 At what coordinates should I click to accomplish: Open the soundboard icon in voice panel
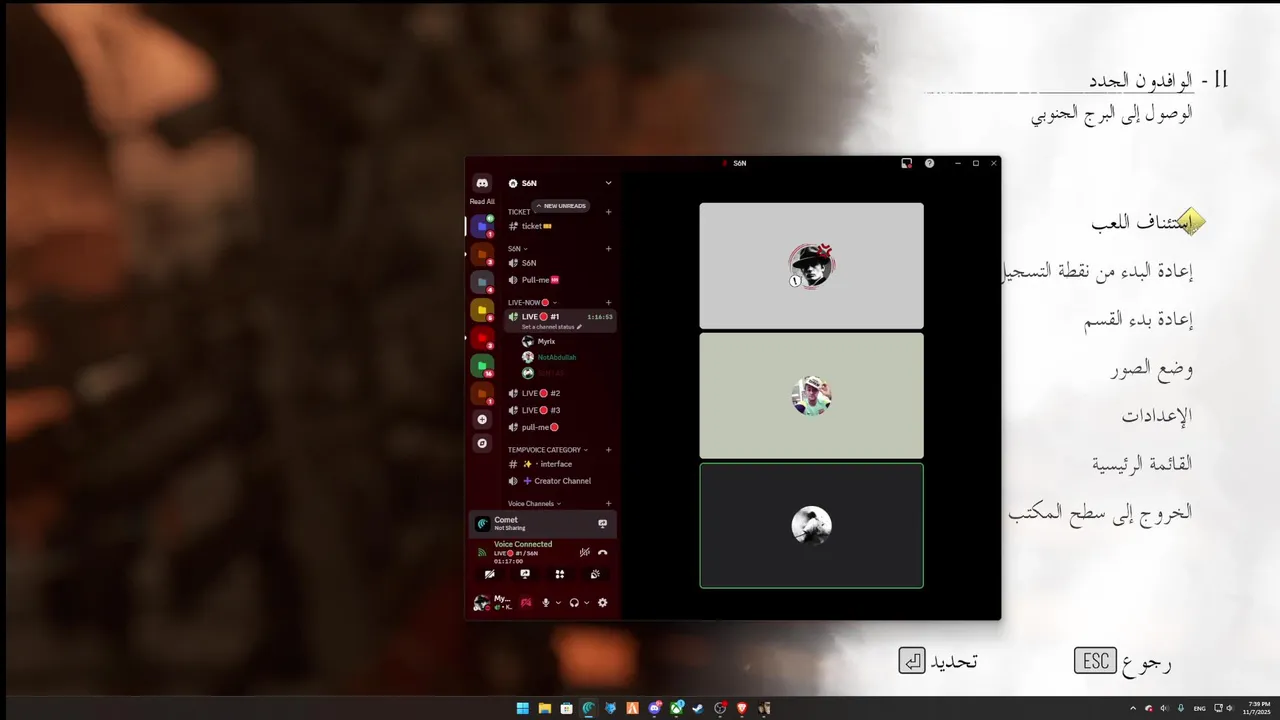pyautogui.click(x=595, y=574)
